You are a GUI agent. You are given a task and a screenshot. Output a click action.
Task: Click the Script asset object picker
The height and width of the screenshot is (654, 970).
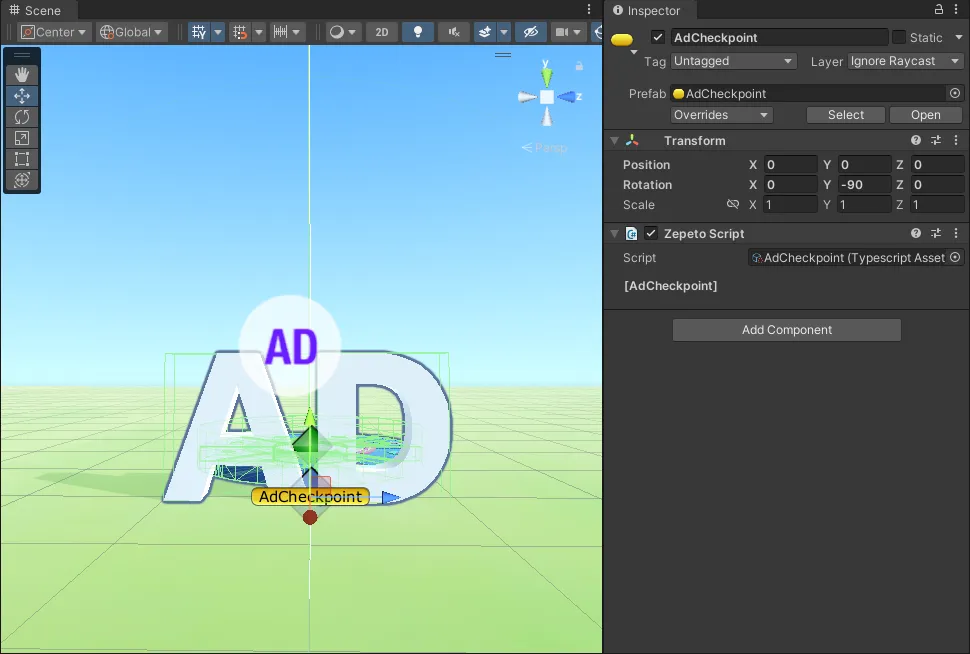[955, 257]
